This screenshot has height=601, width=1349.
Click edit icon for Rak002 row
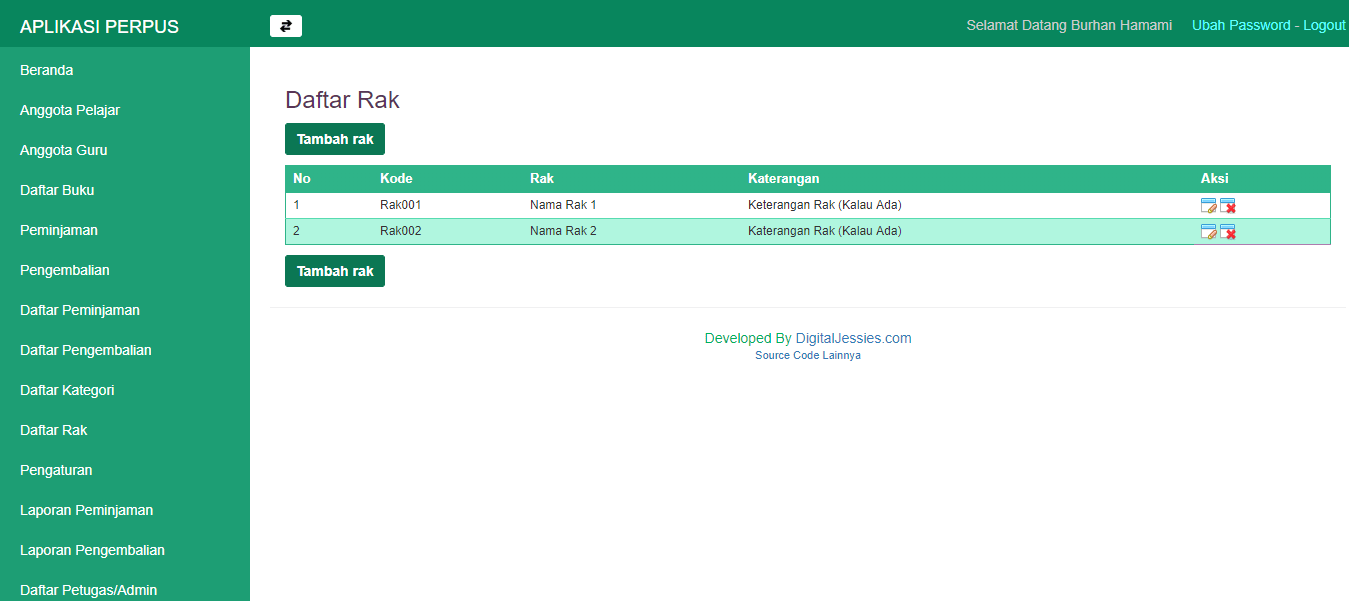(x=1208, y=232)
